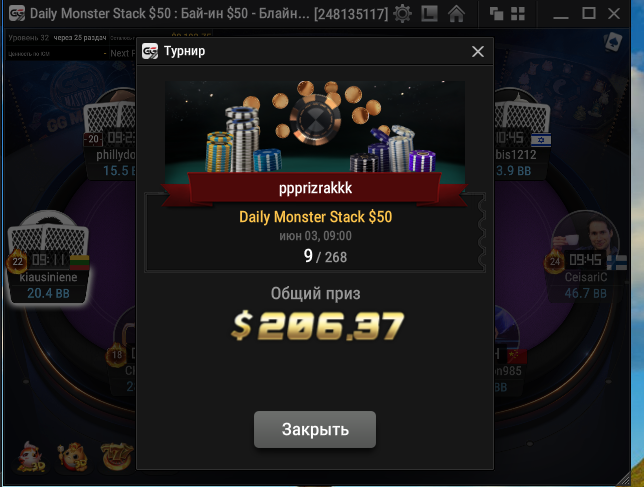Click the layout L icon in title bar

(x=429, y=14)
